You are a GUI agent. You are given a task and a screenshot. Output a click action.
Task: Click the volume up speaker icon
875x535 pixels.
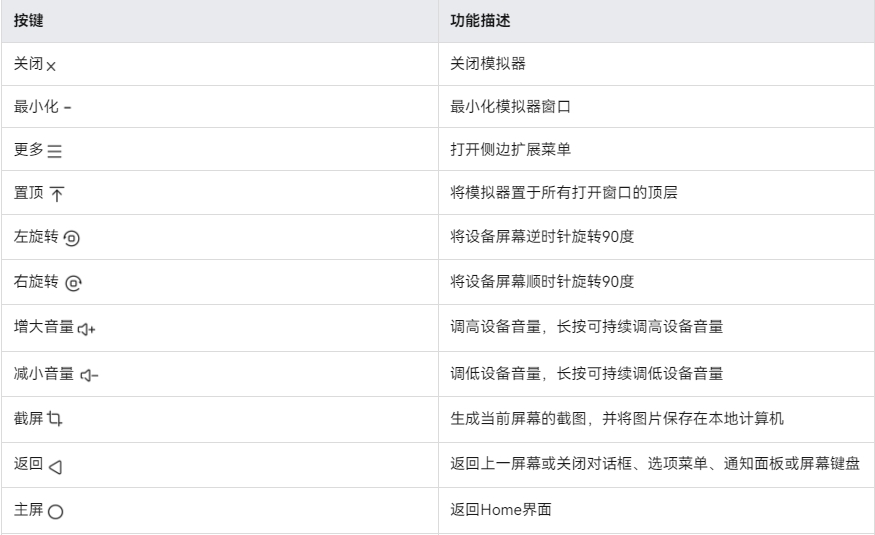pyautogui.click(x=86, y=329)
